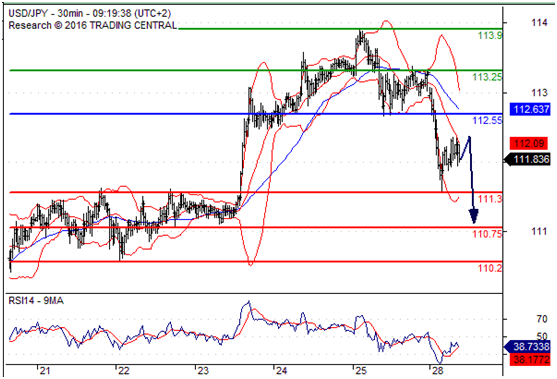The width and height of the screenshot is (557, 379).
Task: Click the 25 date marker on time axis
Action: point(359,371)
